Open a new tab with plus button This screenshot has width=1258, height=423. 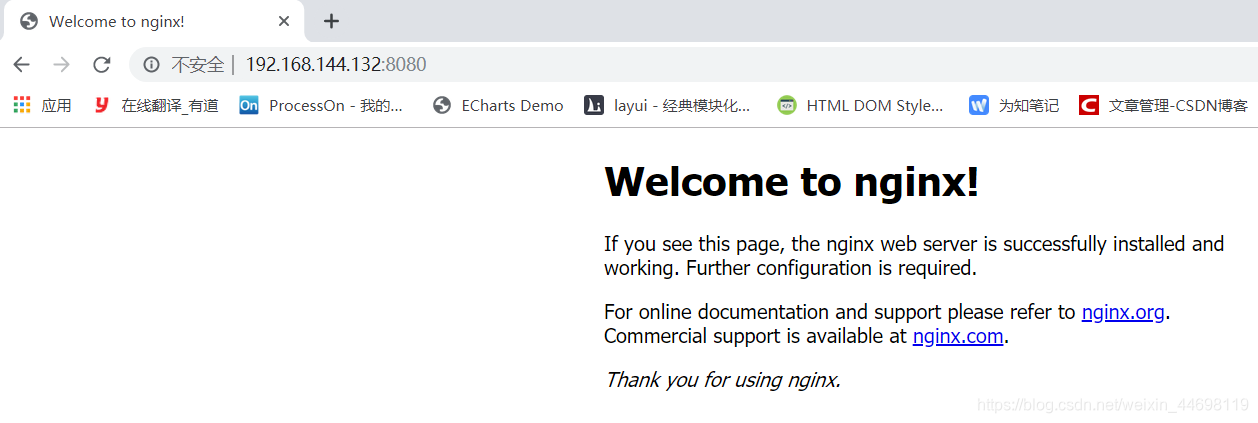tap(331, 21)
